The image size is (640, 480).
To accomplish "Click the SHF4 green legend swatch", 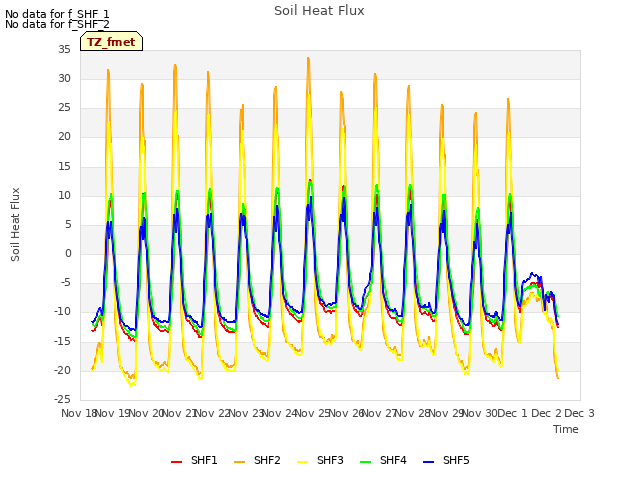I will [x=366, y=462].
